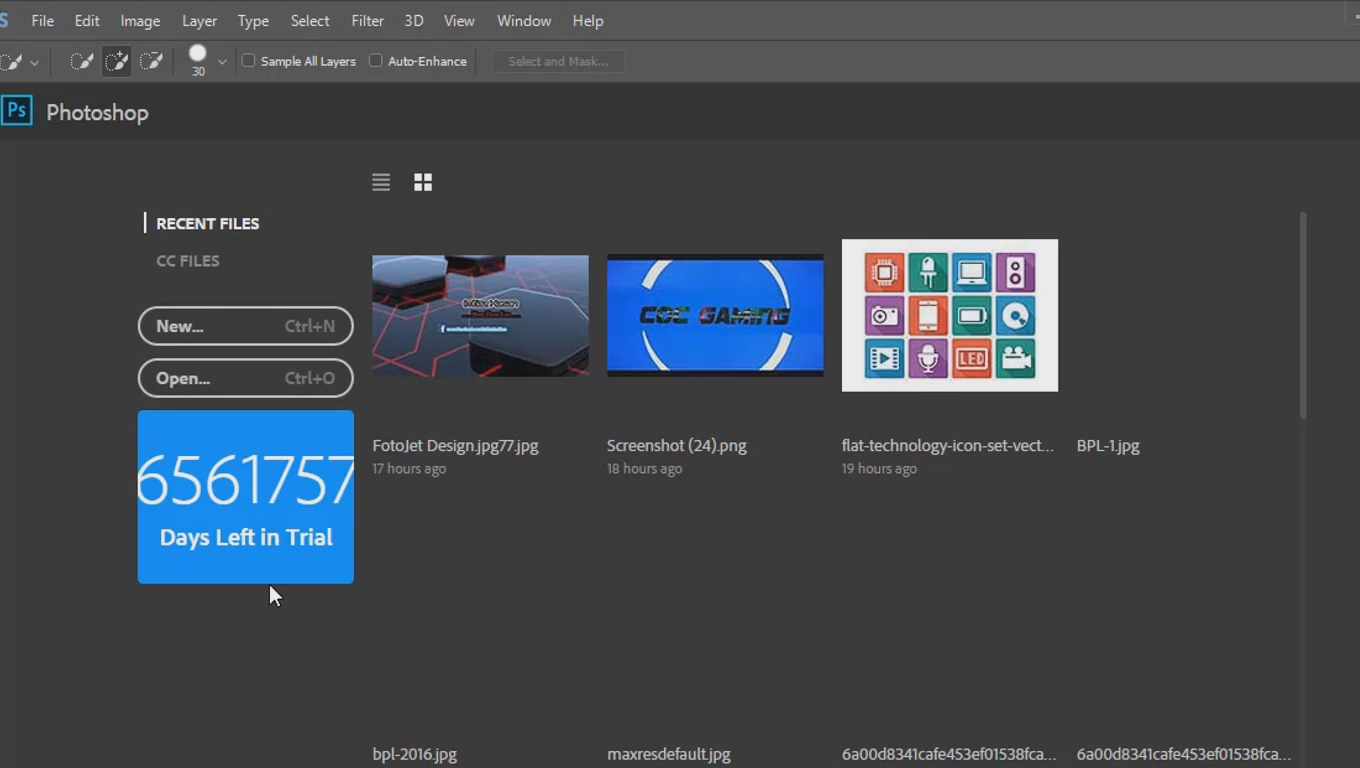1360x768 pixels.
Task: Expand the brush picker dropdown arrow
Action: [x=222, y=62]
